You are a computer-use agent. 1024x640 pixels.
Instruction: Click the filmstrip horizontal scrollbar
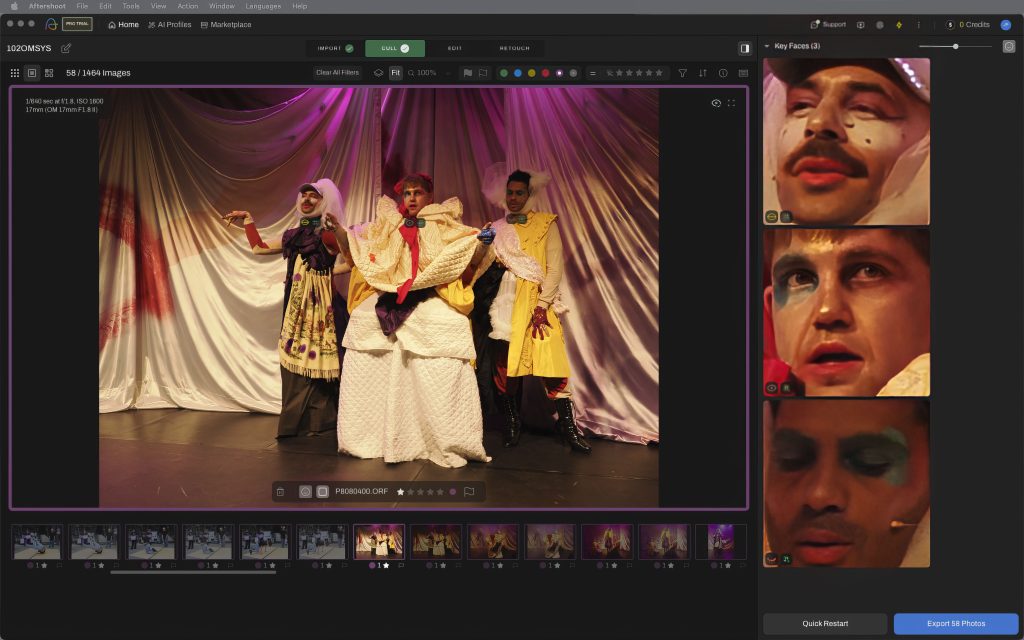193,573
